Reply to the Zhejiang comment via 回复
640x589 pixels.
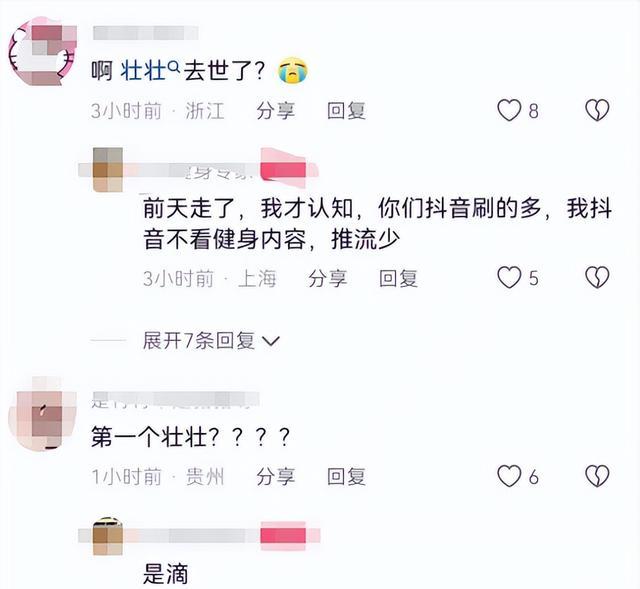pos(346,111)
